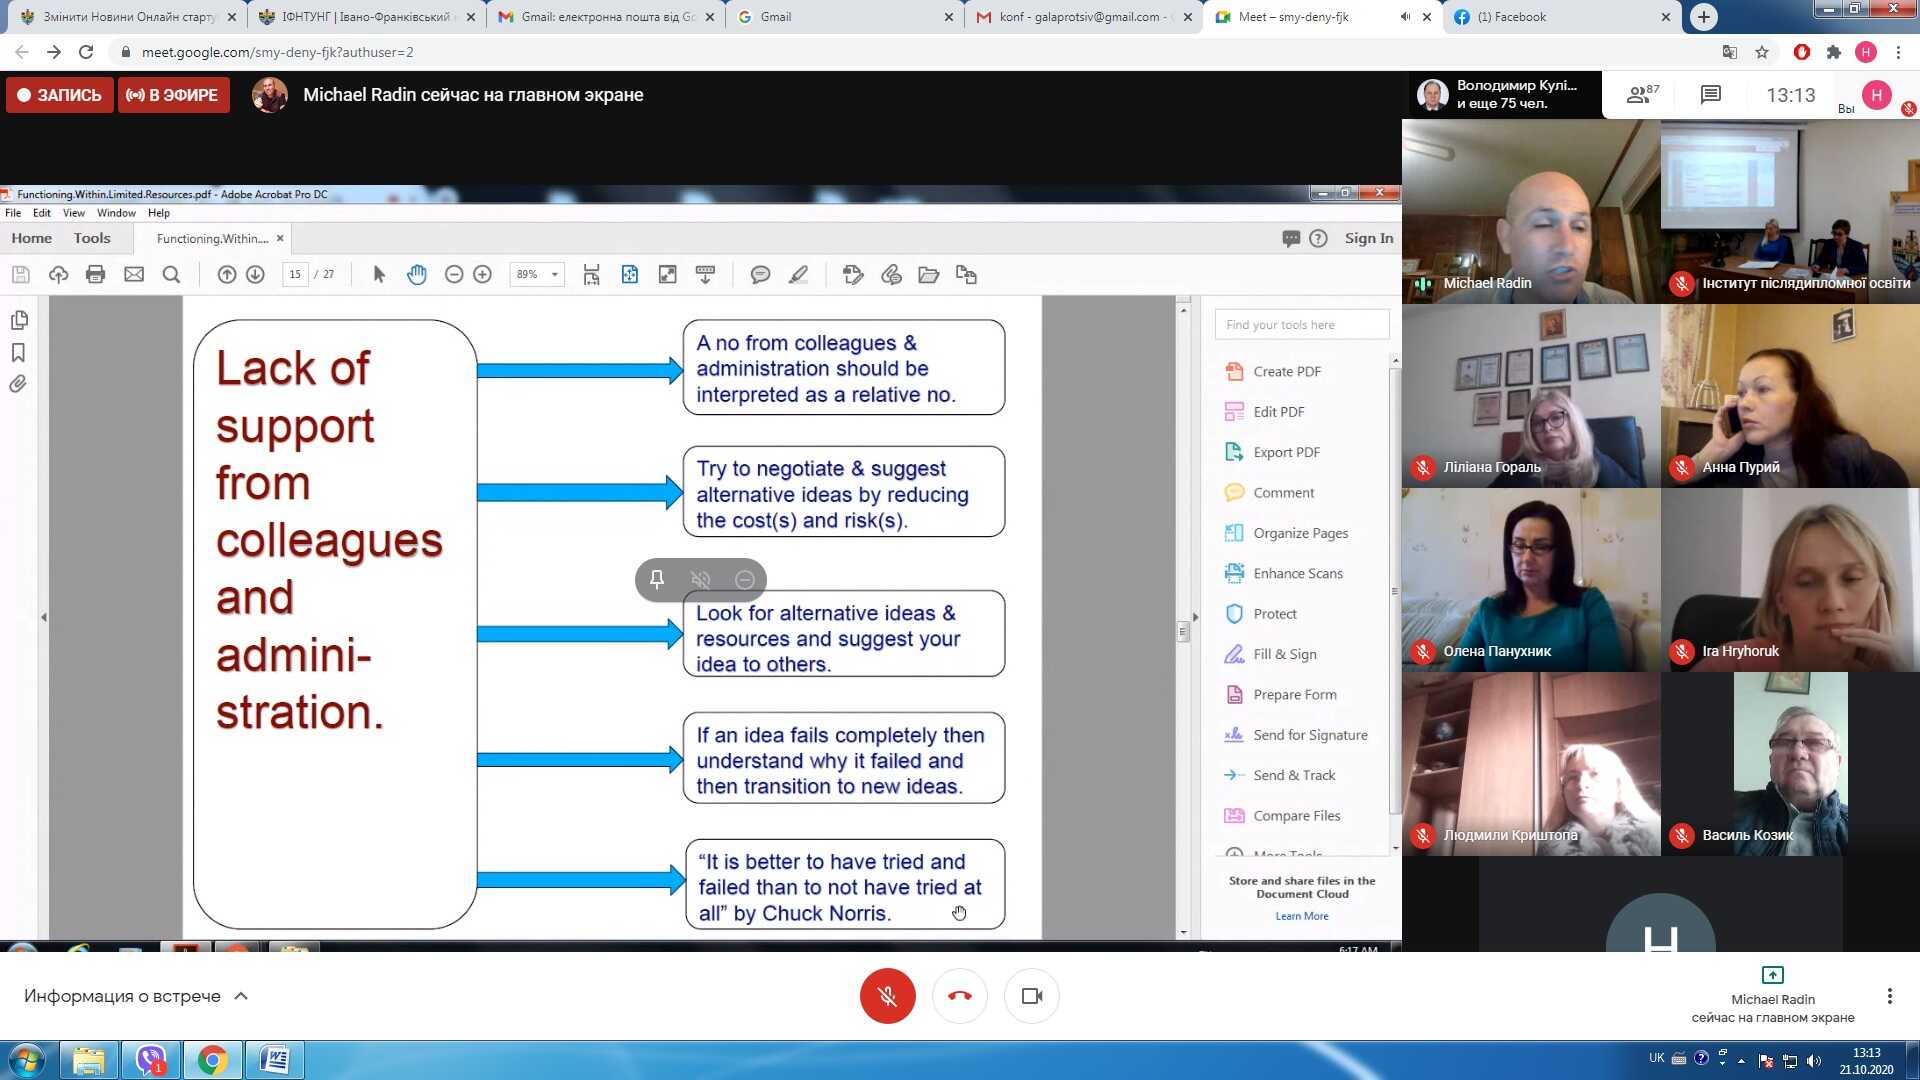Click the ЗАПИСЬ recording indicator

click(x=60, y=95)
